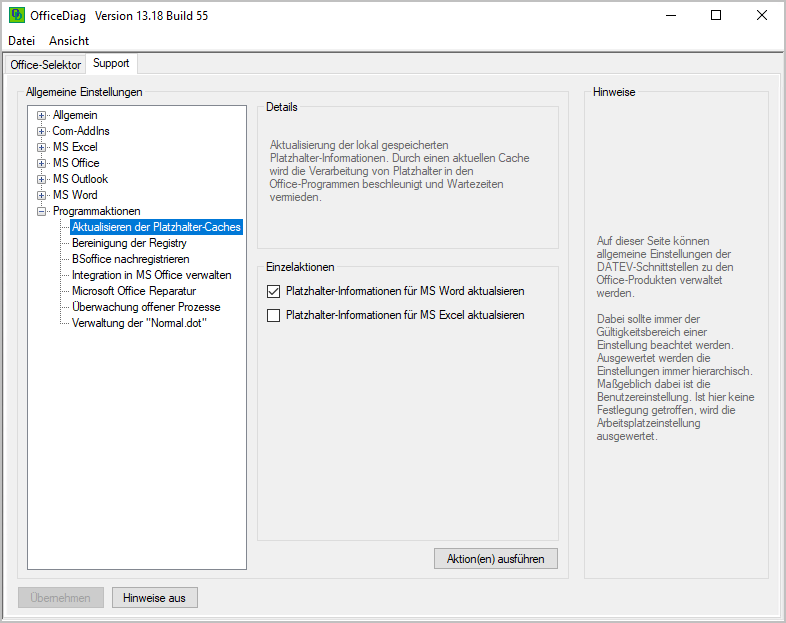Open Verwaltung der "Normal.dot" item
Image resolution: width=786 pixels, height=623 pixels.
(138, 323)
